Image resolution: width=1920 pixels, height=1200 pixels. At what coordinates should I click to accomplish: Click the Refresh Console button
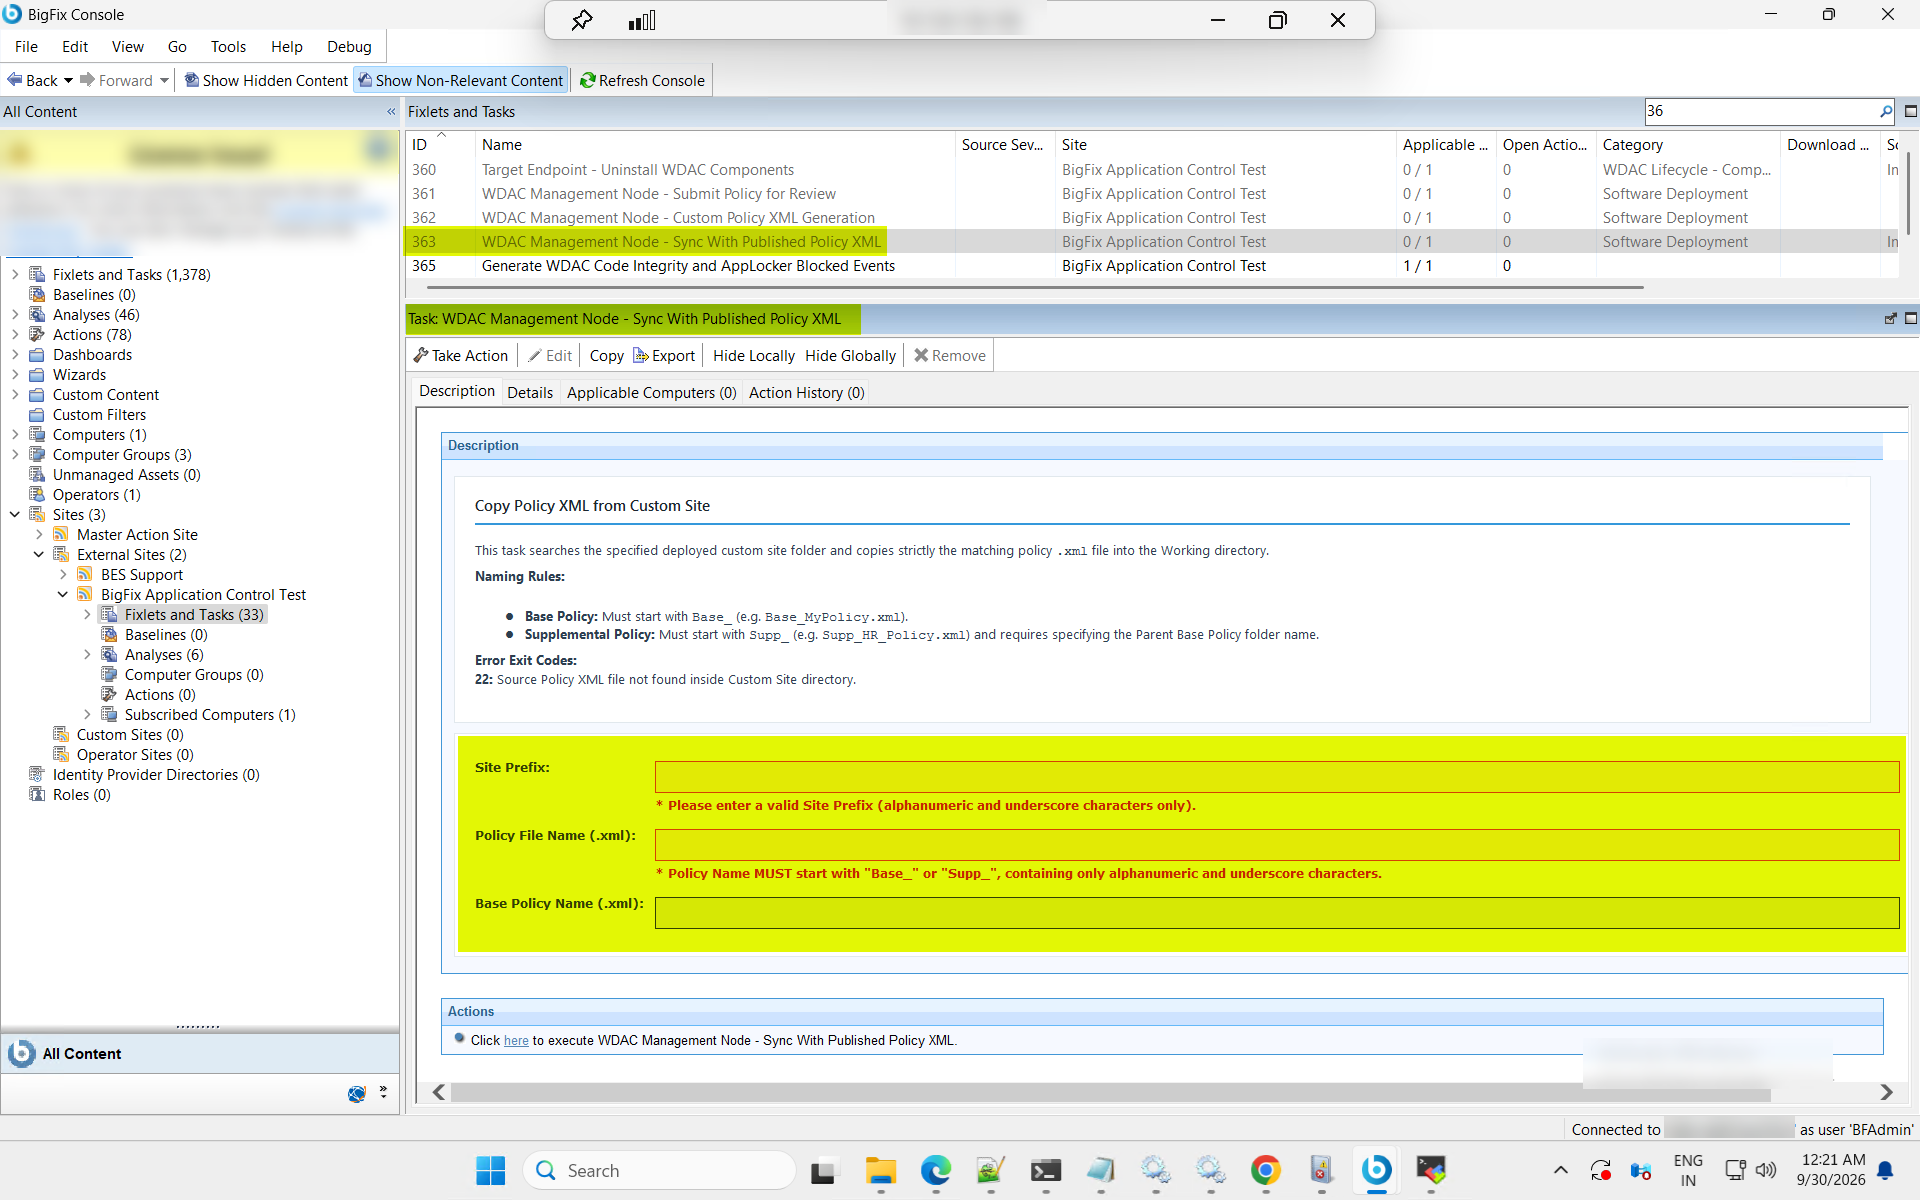tap(642, 80)
